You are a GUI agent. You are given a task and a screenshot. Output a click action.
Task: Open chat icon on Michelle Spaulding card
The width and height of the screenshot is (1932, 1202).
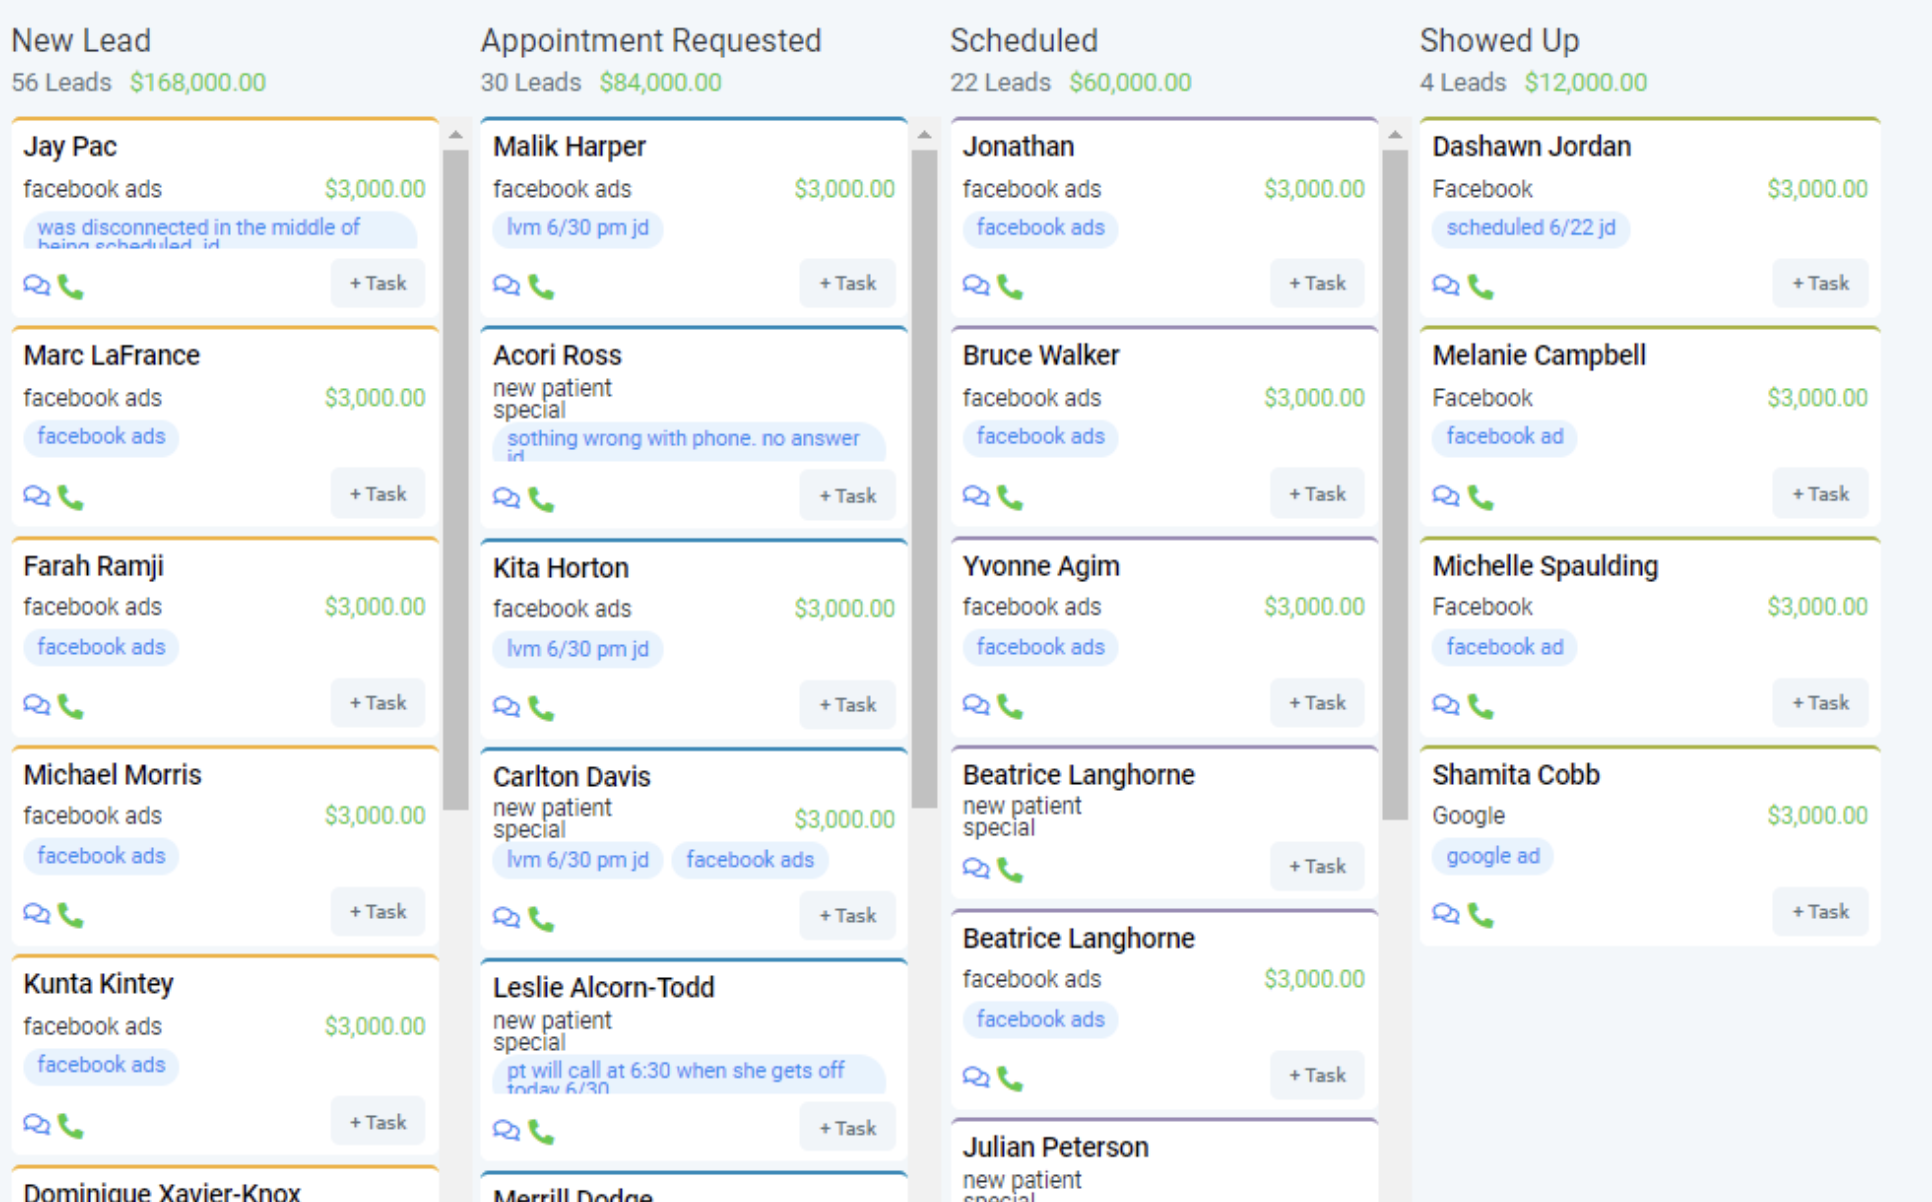[1445, 706]
